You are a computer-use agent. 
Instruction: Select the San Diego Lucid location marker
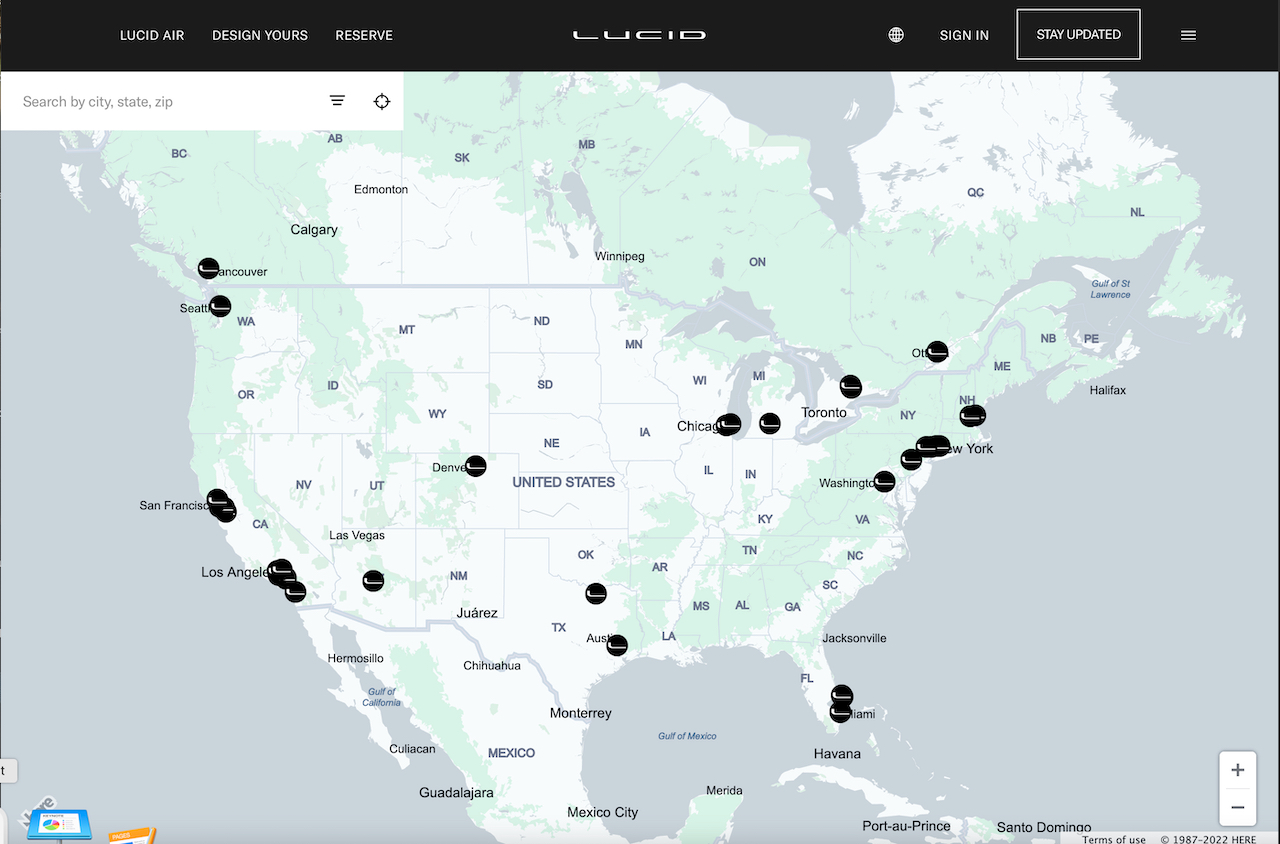(295, 591)
